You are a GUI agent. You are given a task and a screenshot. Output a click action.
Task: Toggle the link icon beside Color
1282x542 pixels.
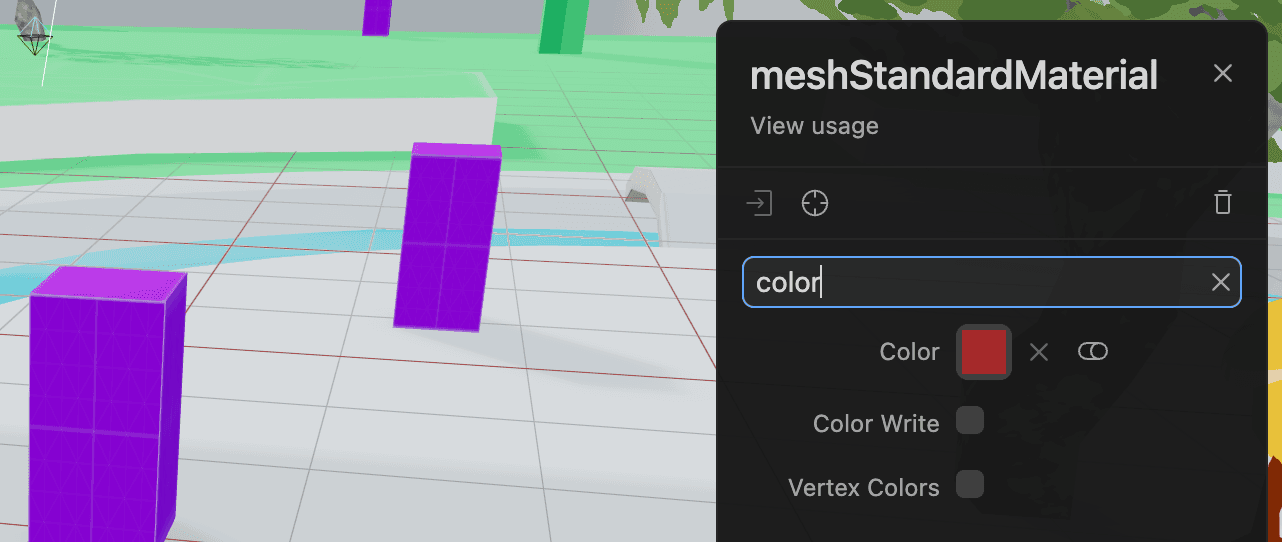coord(1093,352)
